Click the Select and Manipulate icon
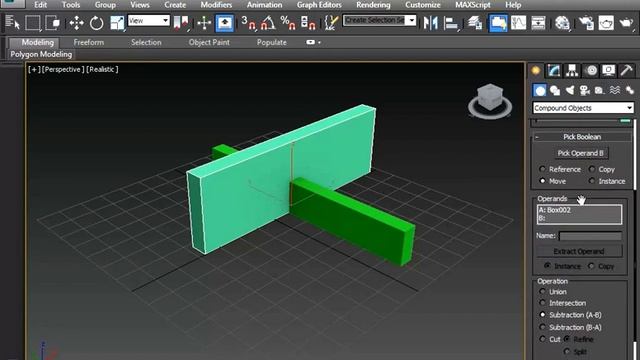 pyautogui.click(x=204, y=22)
